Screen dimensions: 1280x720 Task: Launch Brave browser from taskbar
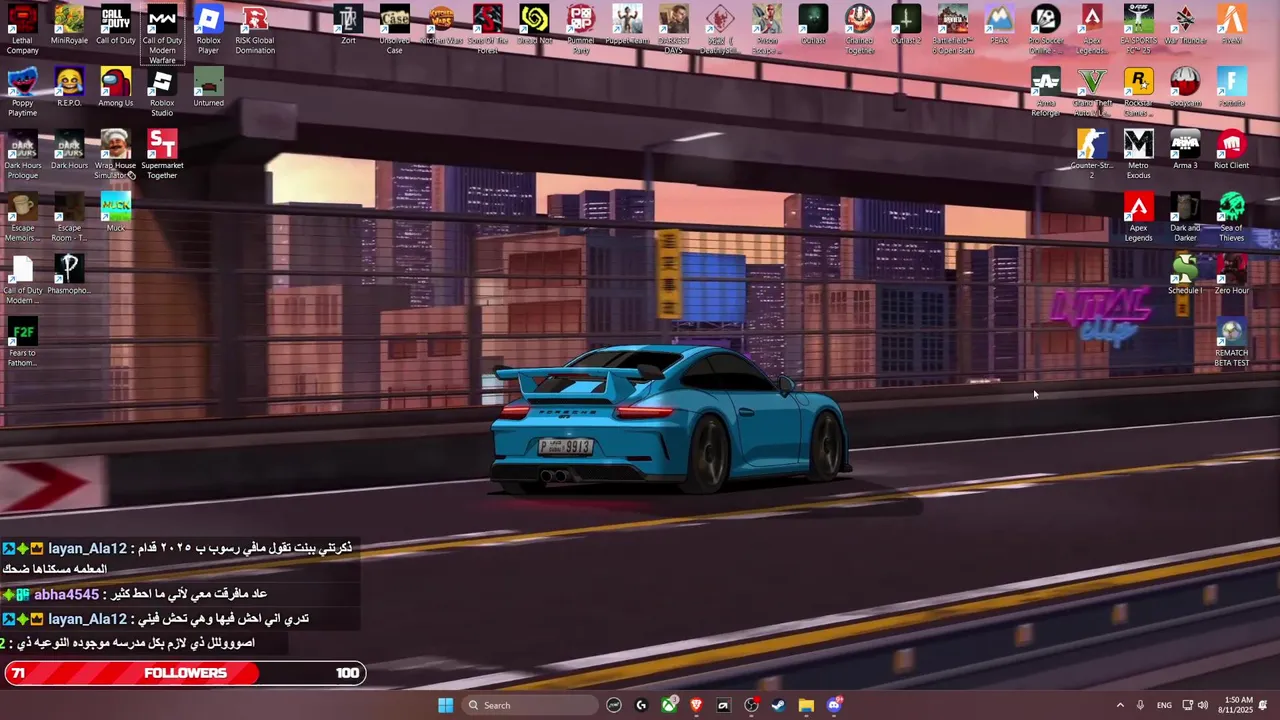(x=696, y=705)
